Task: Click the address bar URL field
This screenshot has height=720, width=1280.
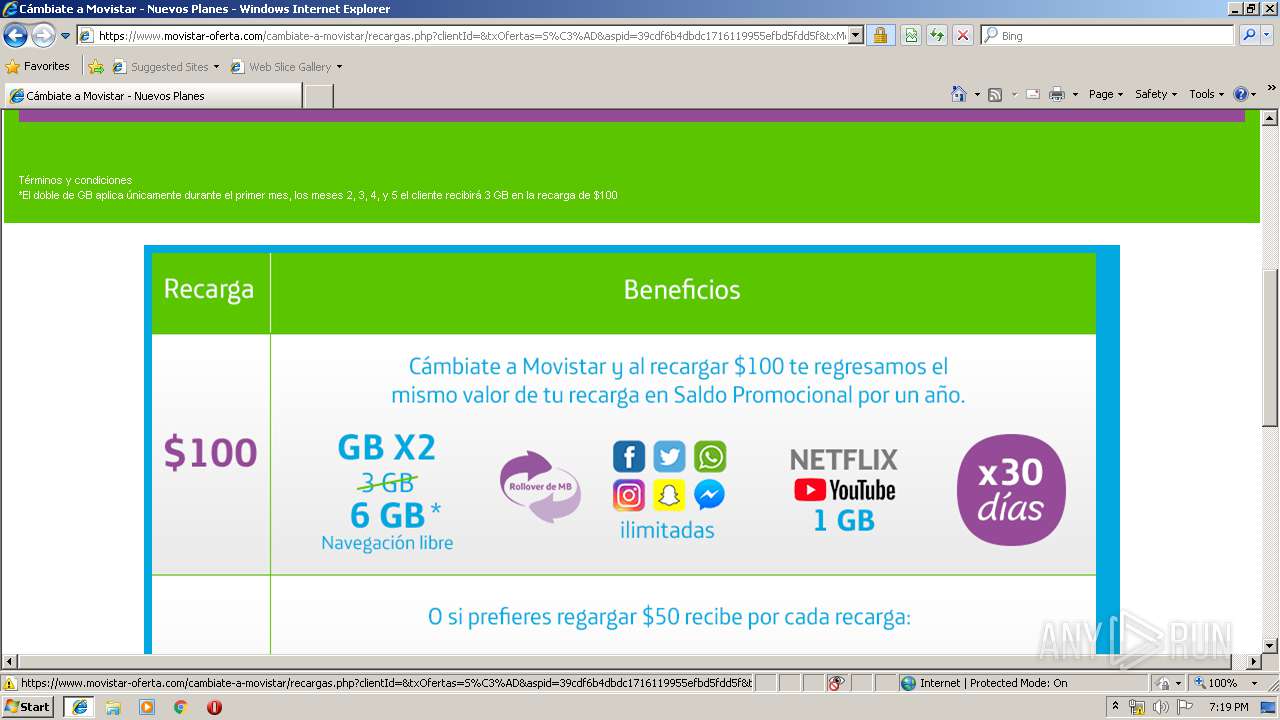Action: (x=463, y=36)
